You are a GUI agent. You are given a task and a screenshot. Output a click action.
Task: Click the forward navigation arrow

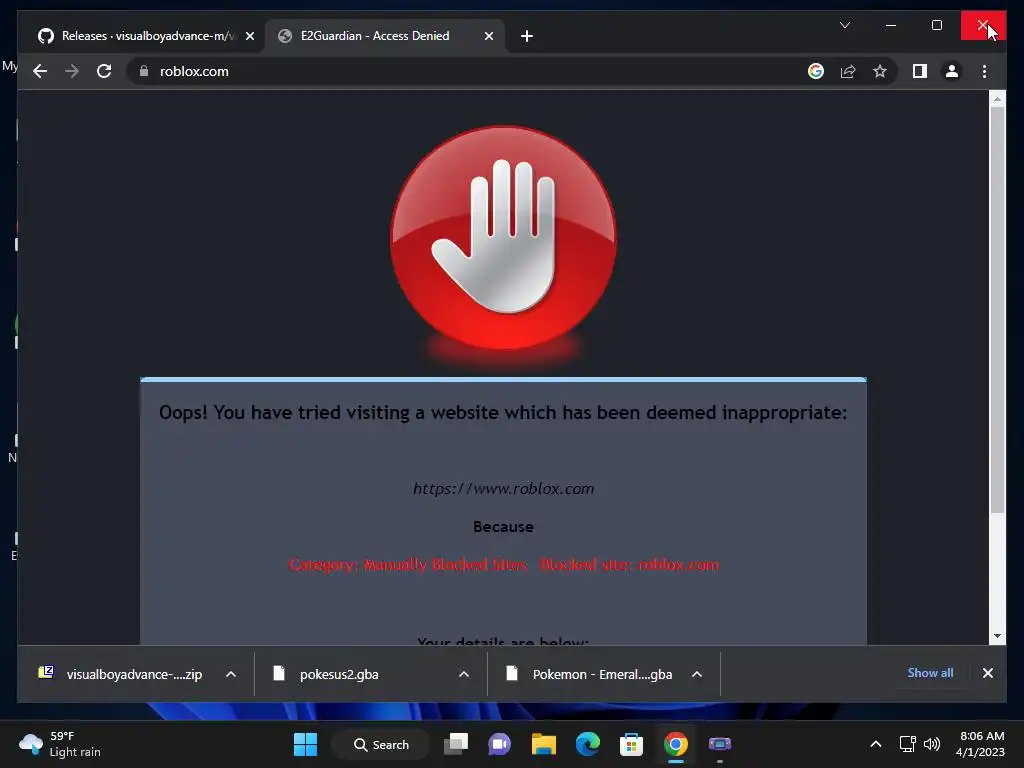(72, 71)
